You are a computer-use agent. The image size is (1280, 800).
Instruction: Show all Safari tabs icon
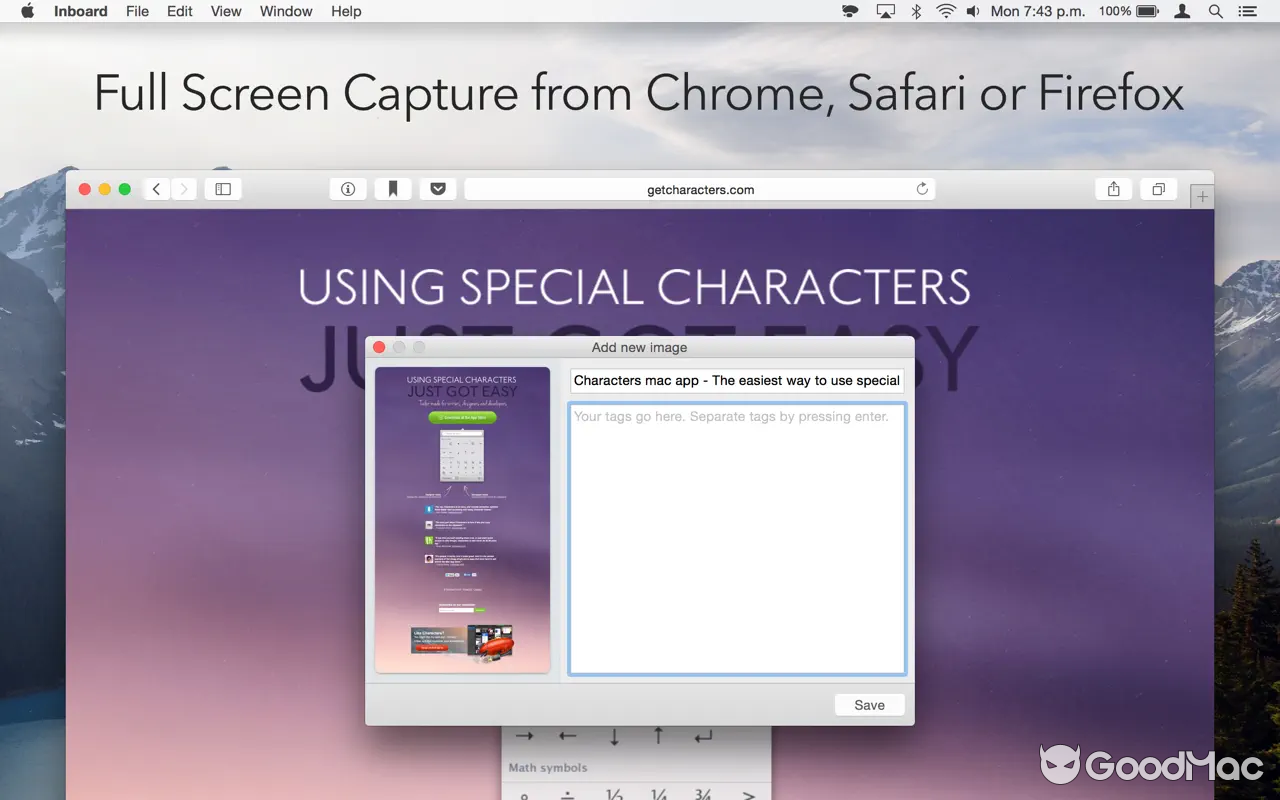tap(1158, 189)
